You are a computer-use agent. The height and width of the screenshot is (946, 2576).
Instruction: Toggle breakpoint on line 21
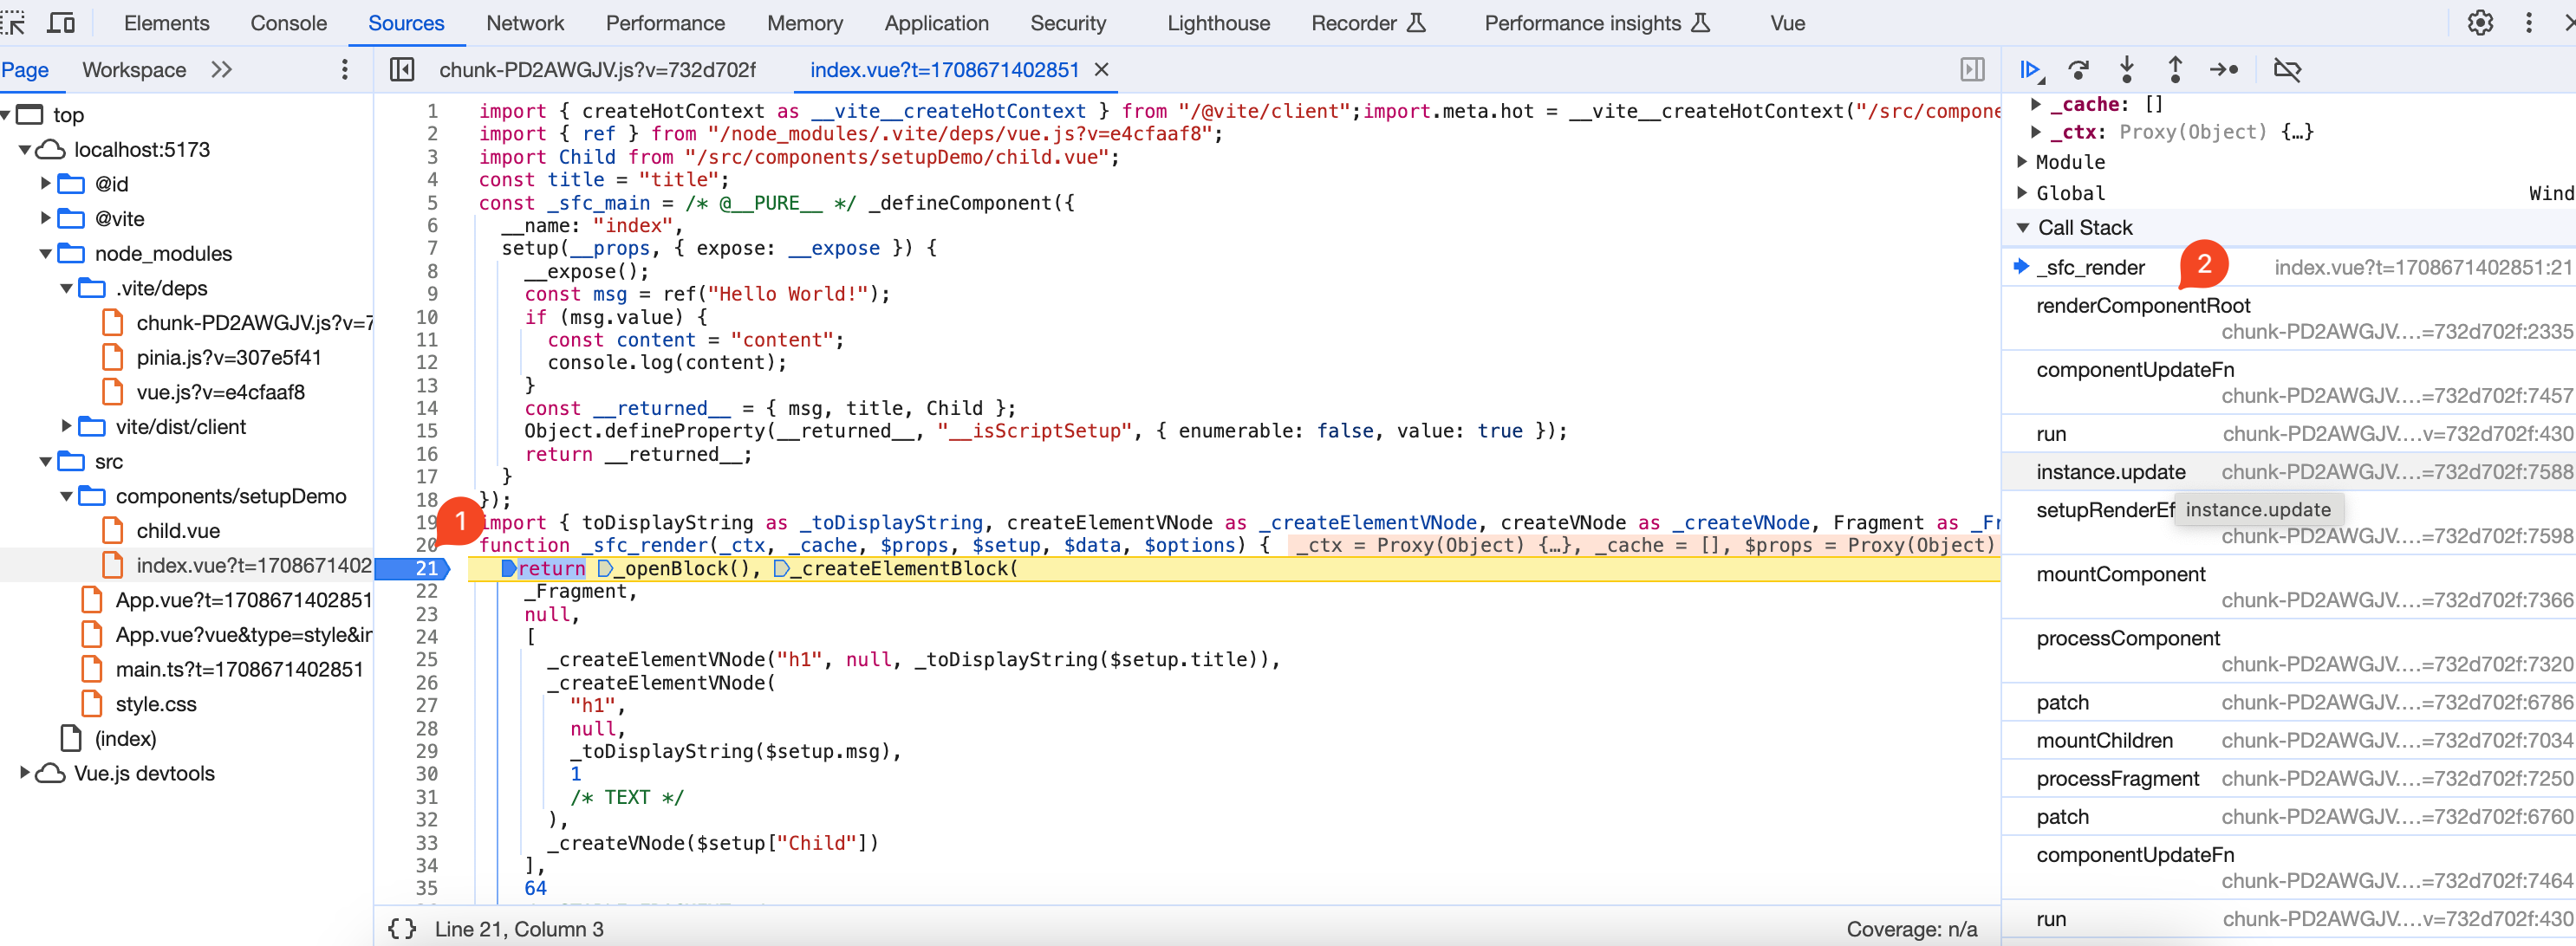427,568
